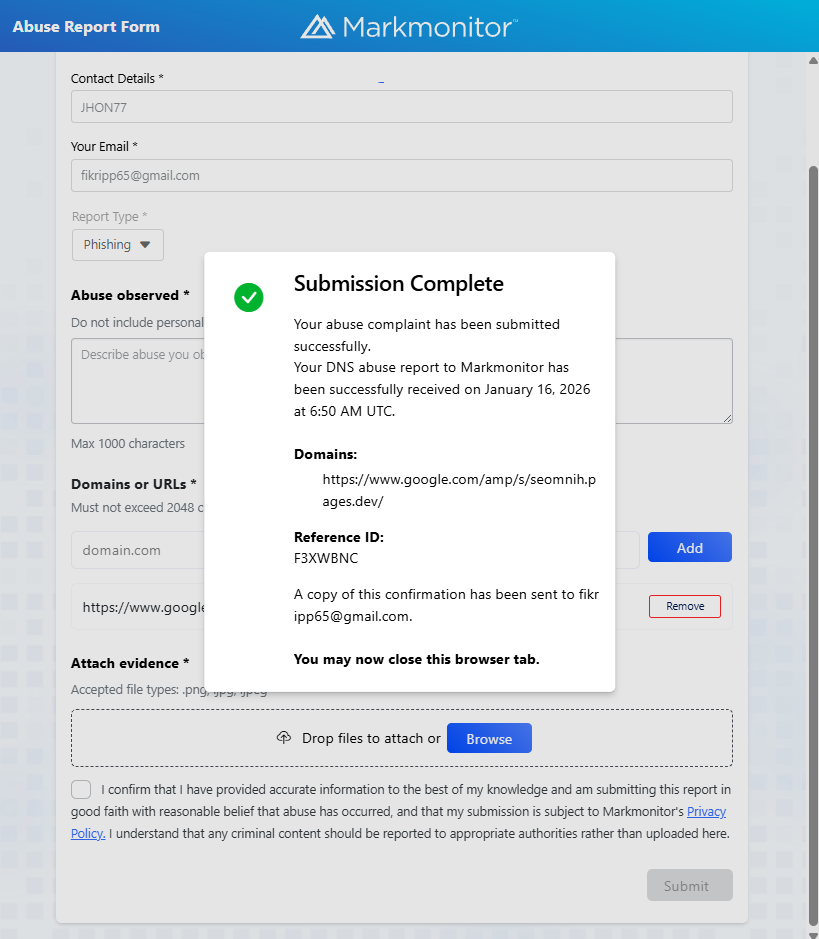Click the Reference ID F3XWBNC text
The width and height of the screenshot is (819, 939).
tap(320, 558)
